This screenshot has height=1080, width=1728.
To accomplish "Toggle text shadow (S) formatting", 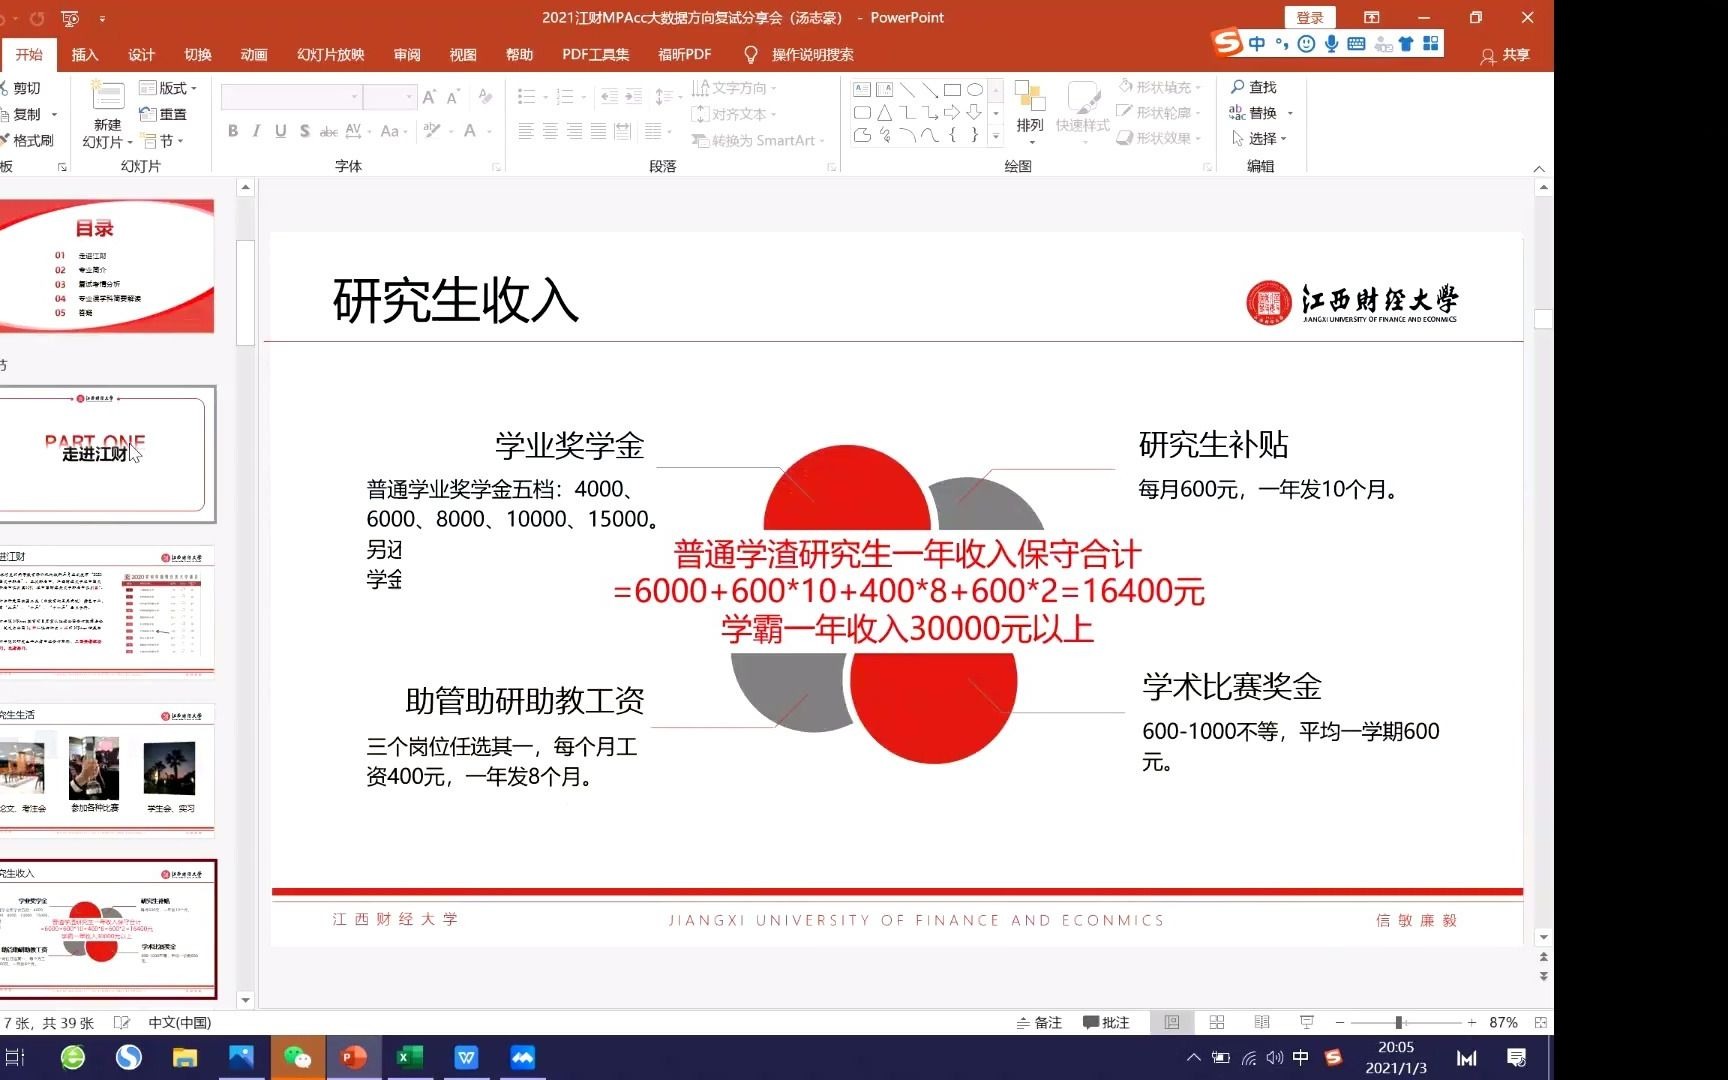I will [305, 131].
